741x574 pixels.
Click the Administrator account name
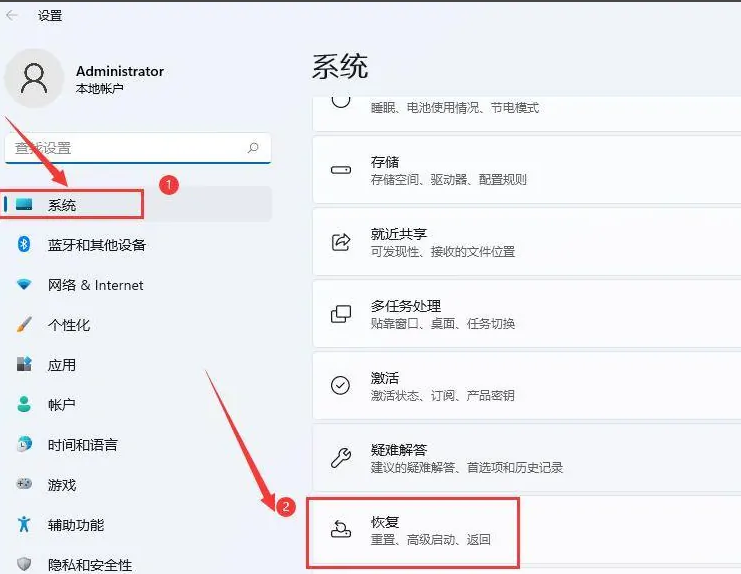pos(120,71)
